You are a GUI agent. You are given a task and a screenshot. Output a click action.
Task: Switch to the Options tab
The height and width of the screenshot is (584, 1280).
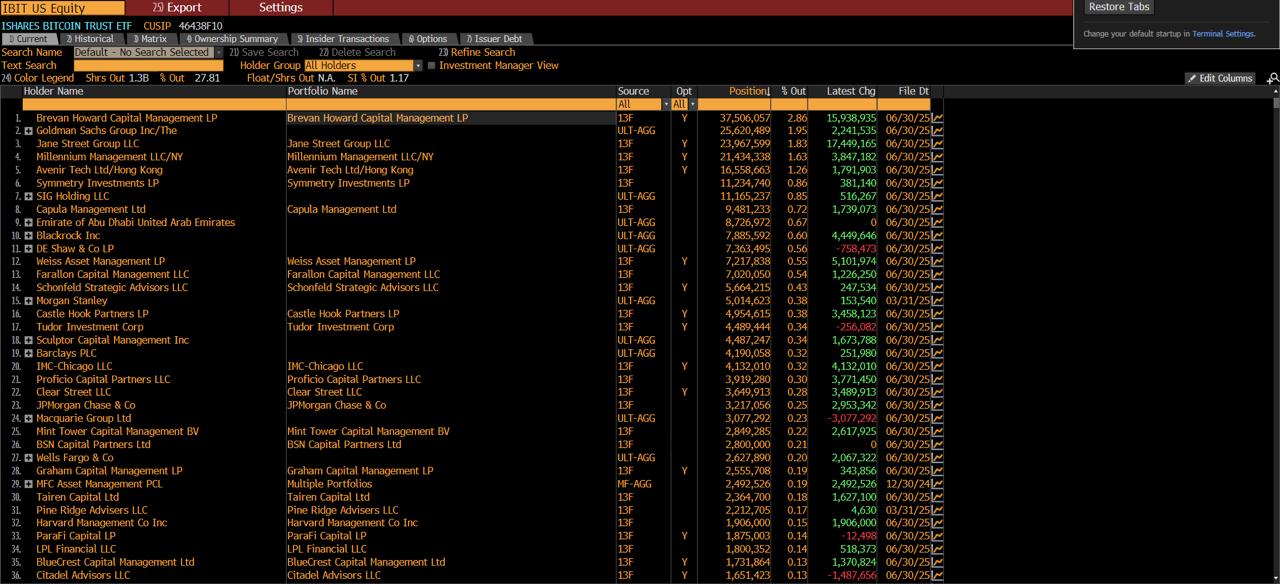[428, 39]
